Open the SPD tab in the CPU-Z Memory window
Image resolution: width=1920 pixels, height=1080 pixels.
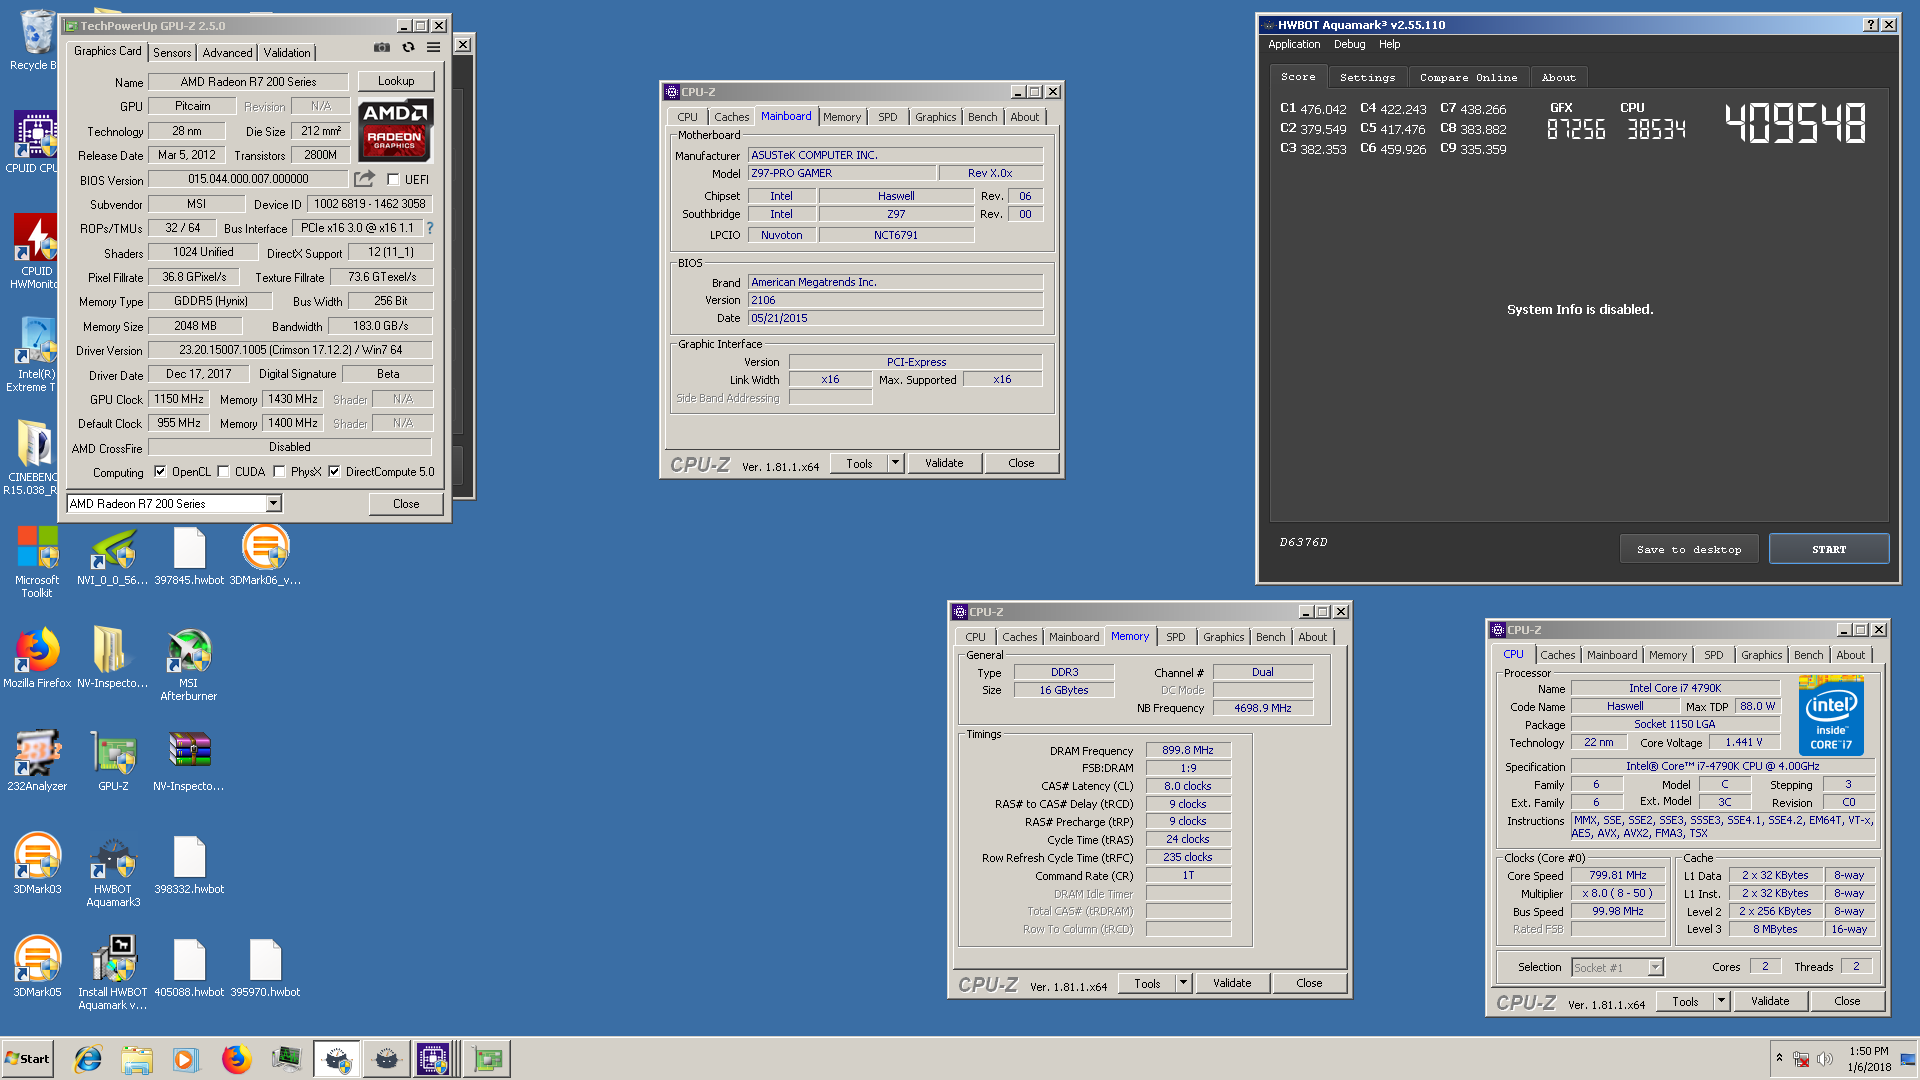coord(1176,637)
